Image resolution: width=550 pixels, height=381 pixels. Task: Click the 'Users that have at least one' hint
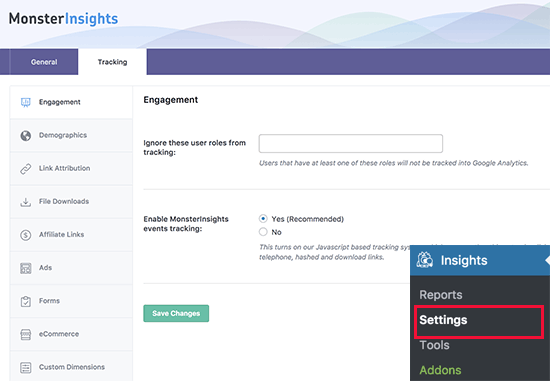[x=394, y=163]
